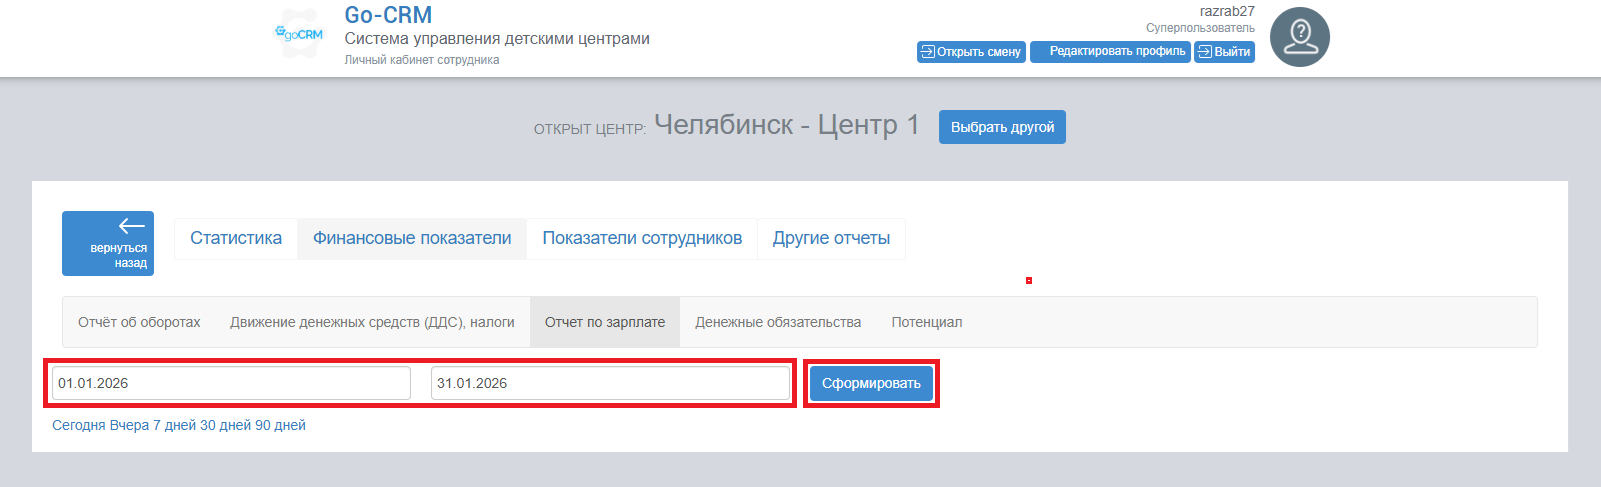The image size is (1601, 487).
Task: Click the goCRM logo icon
Action: 299,34
